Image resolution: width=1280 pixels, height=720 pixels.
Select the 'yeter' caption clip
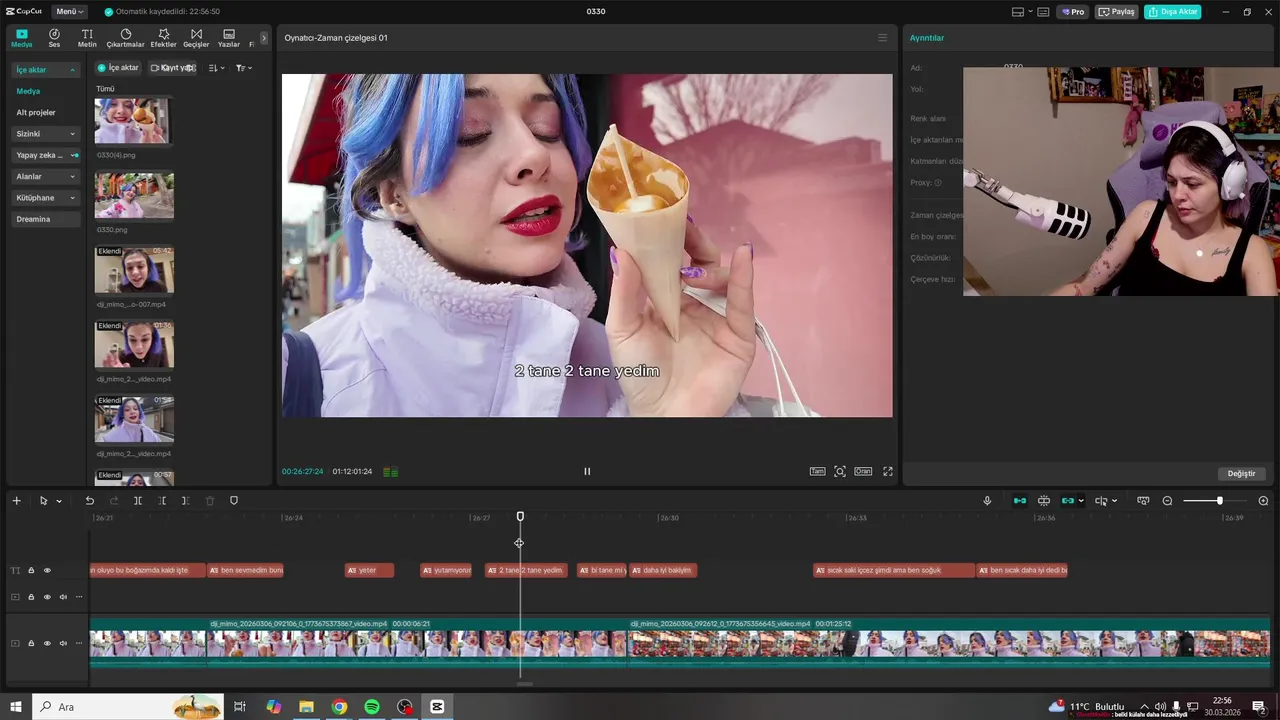point(369,570)
